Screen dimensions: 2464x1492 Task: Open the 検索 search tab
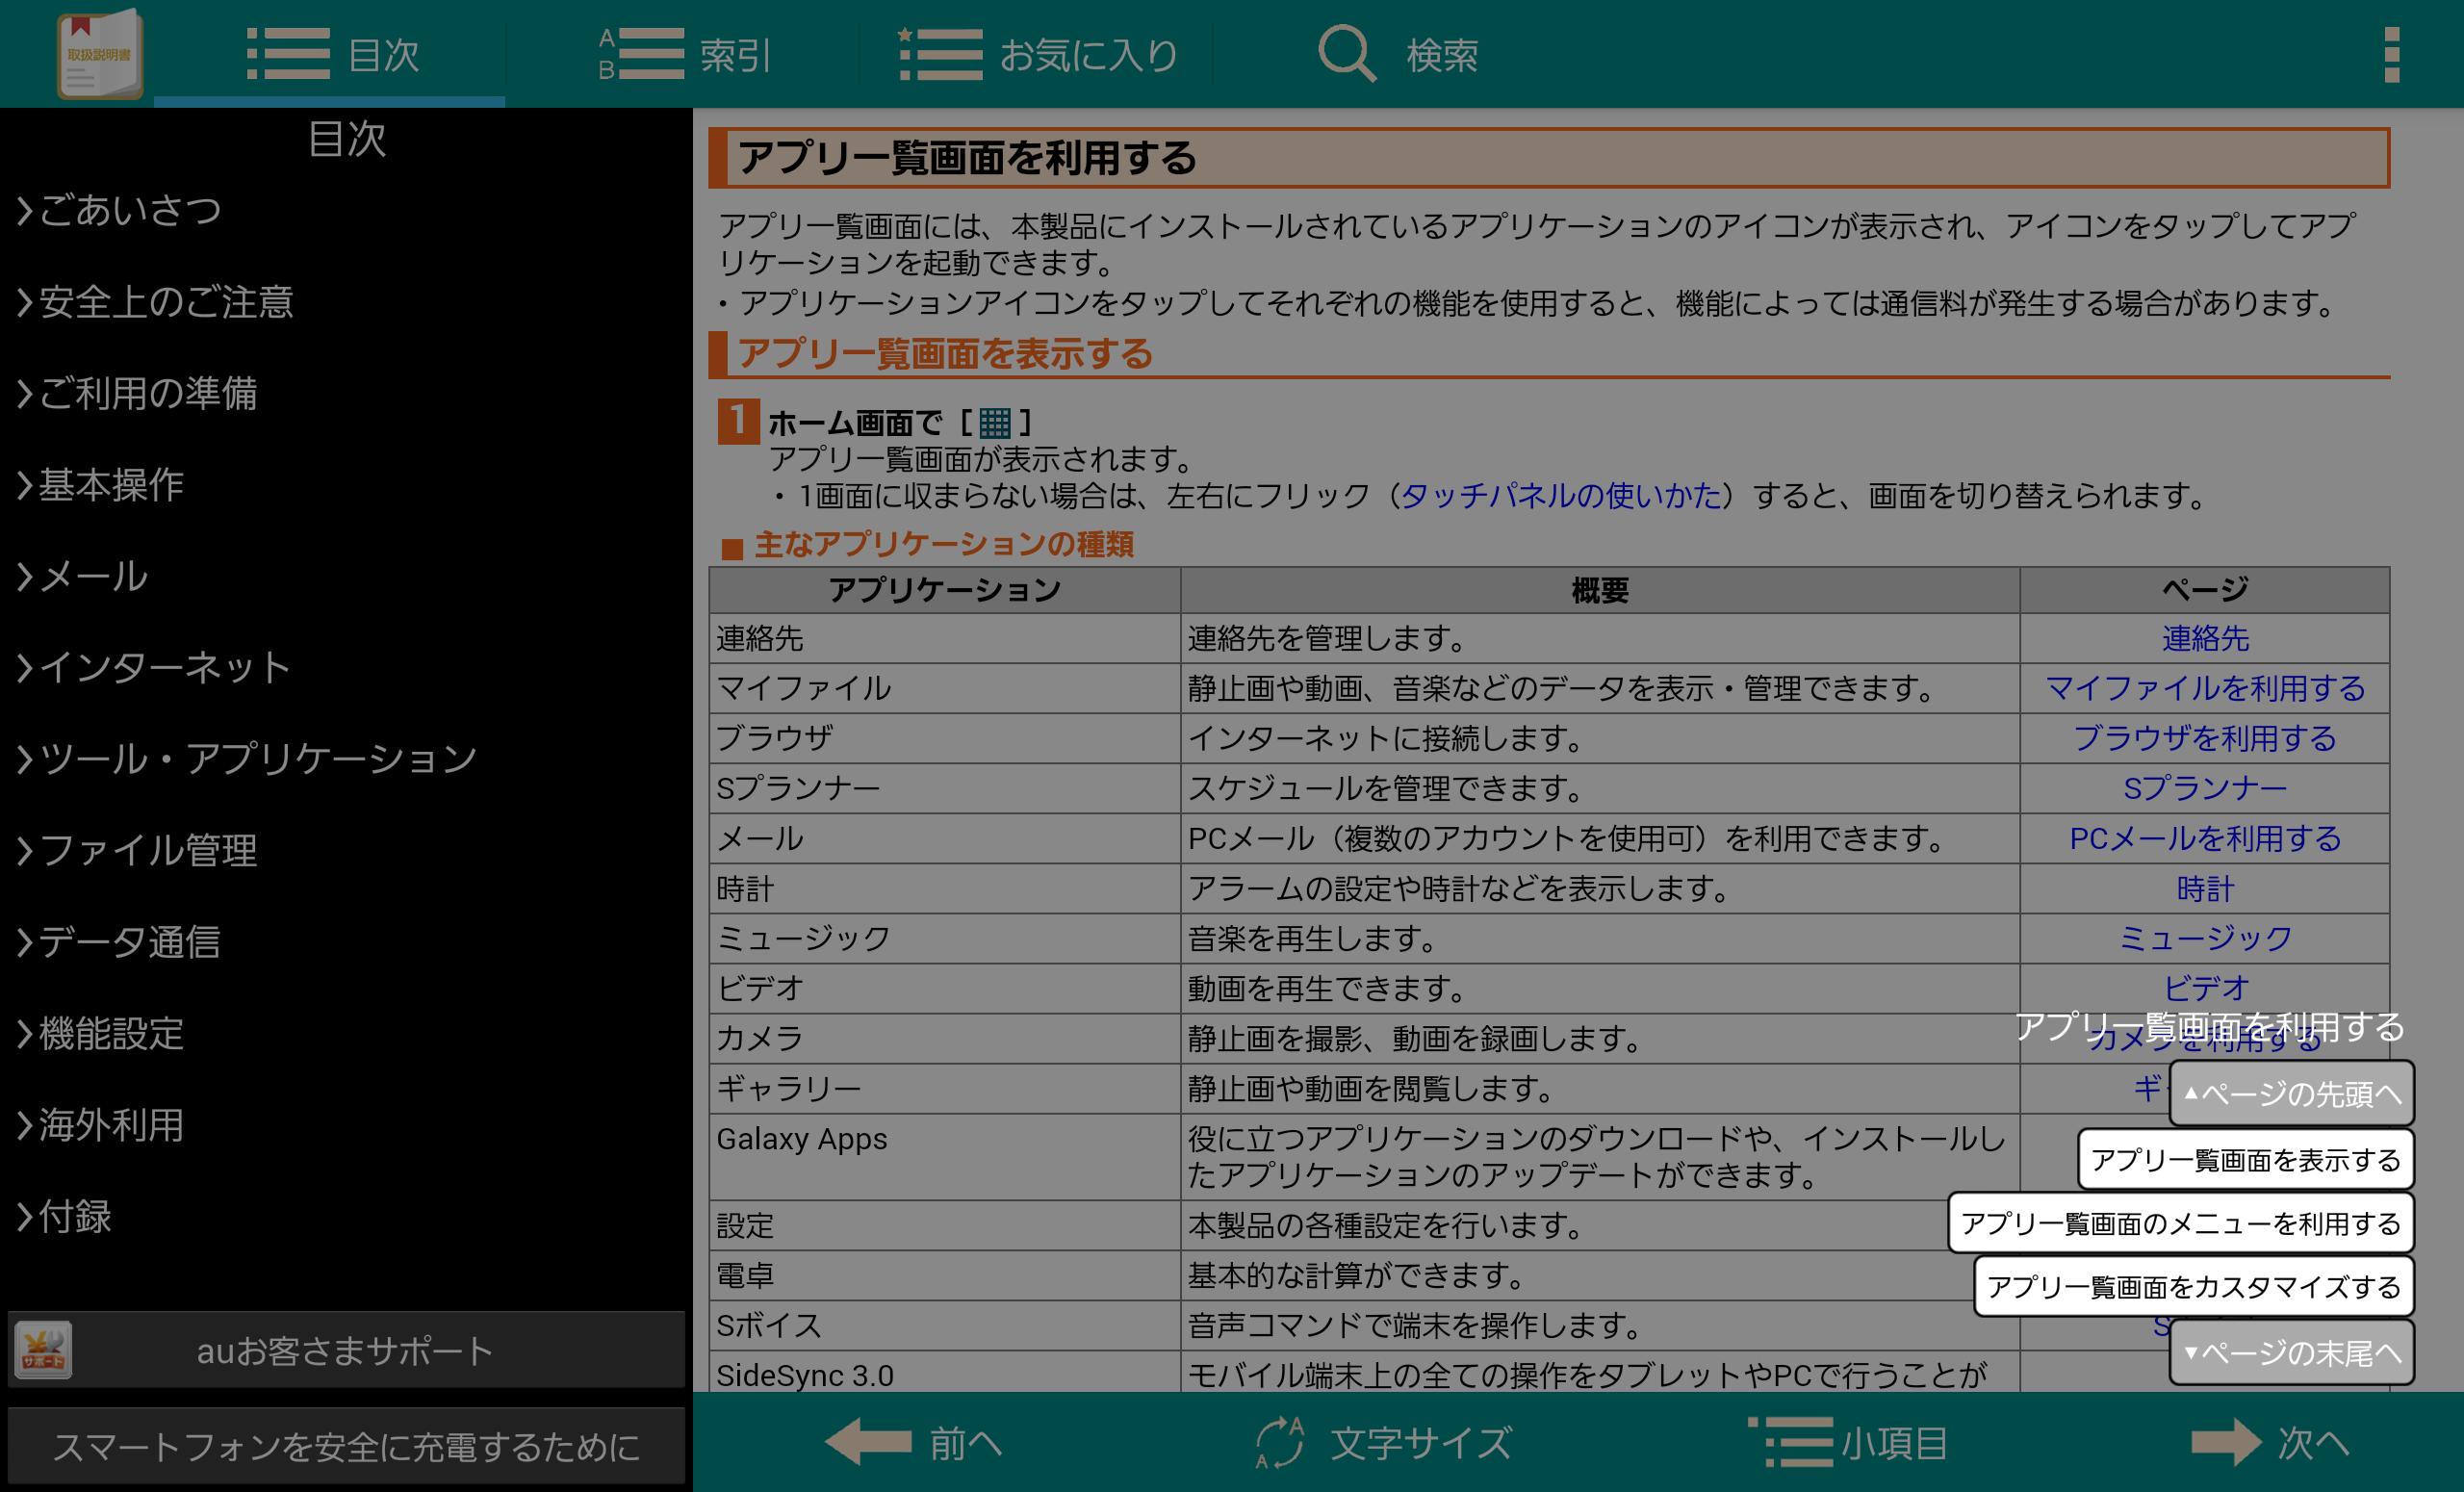[x=1397, y=54]
